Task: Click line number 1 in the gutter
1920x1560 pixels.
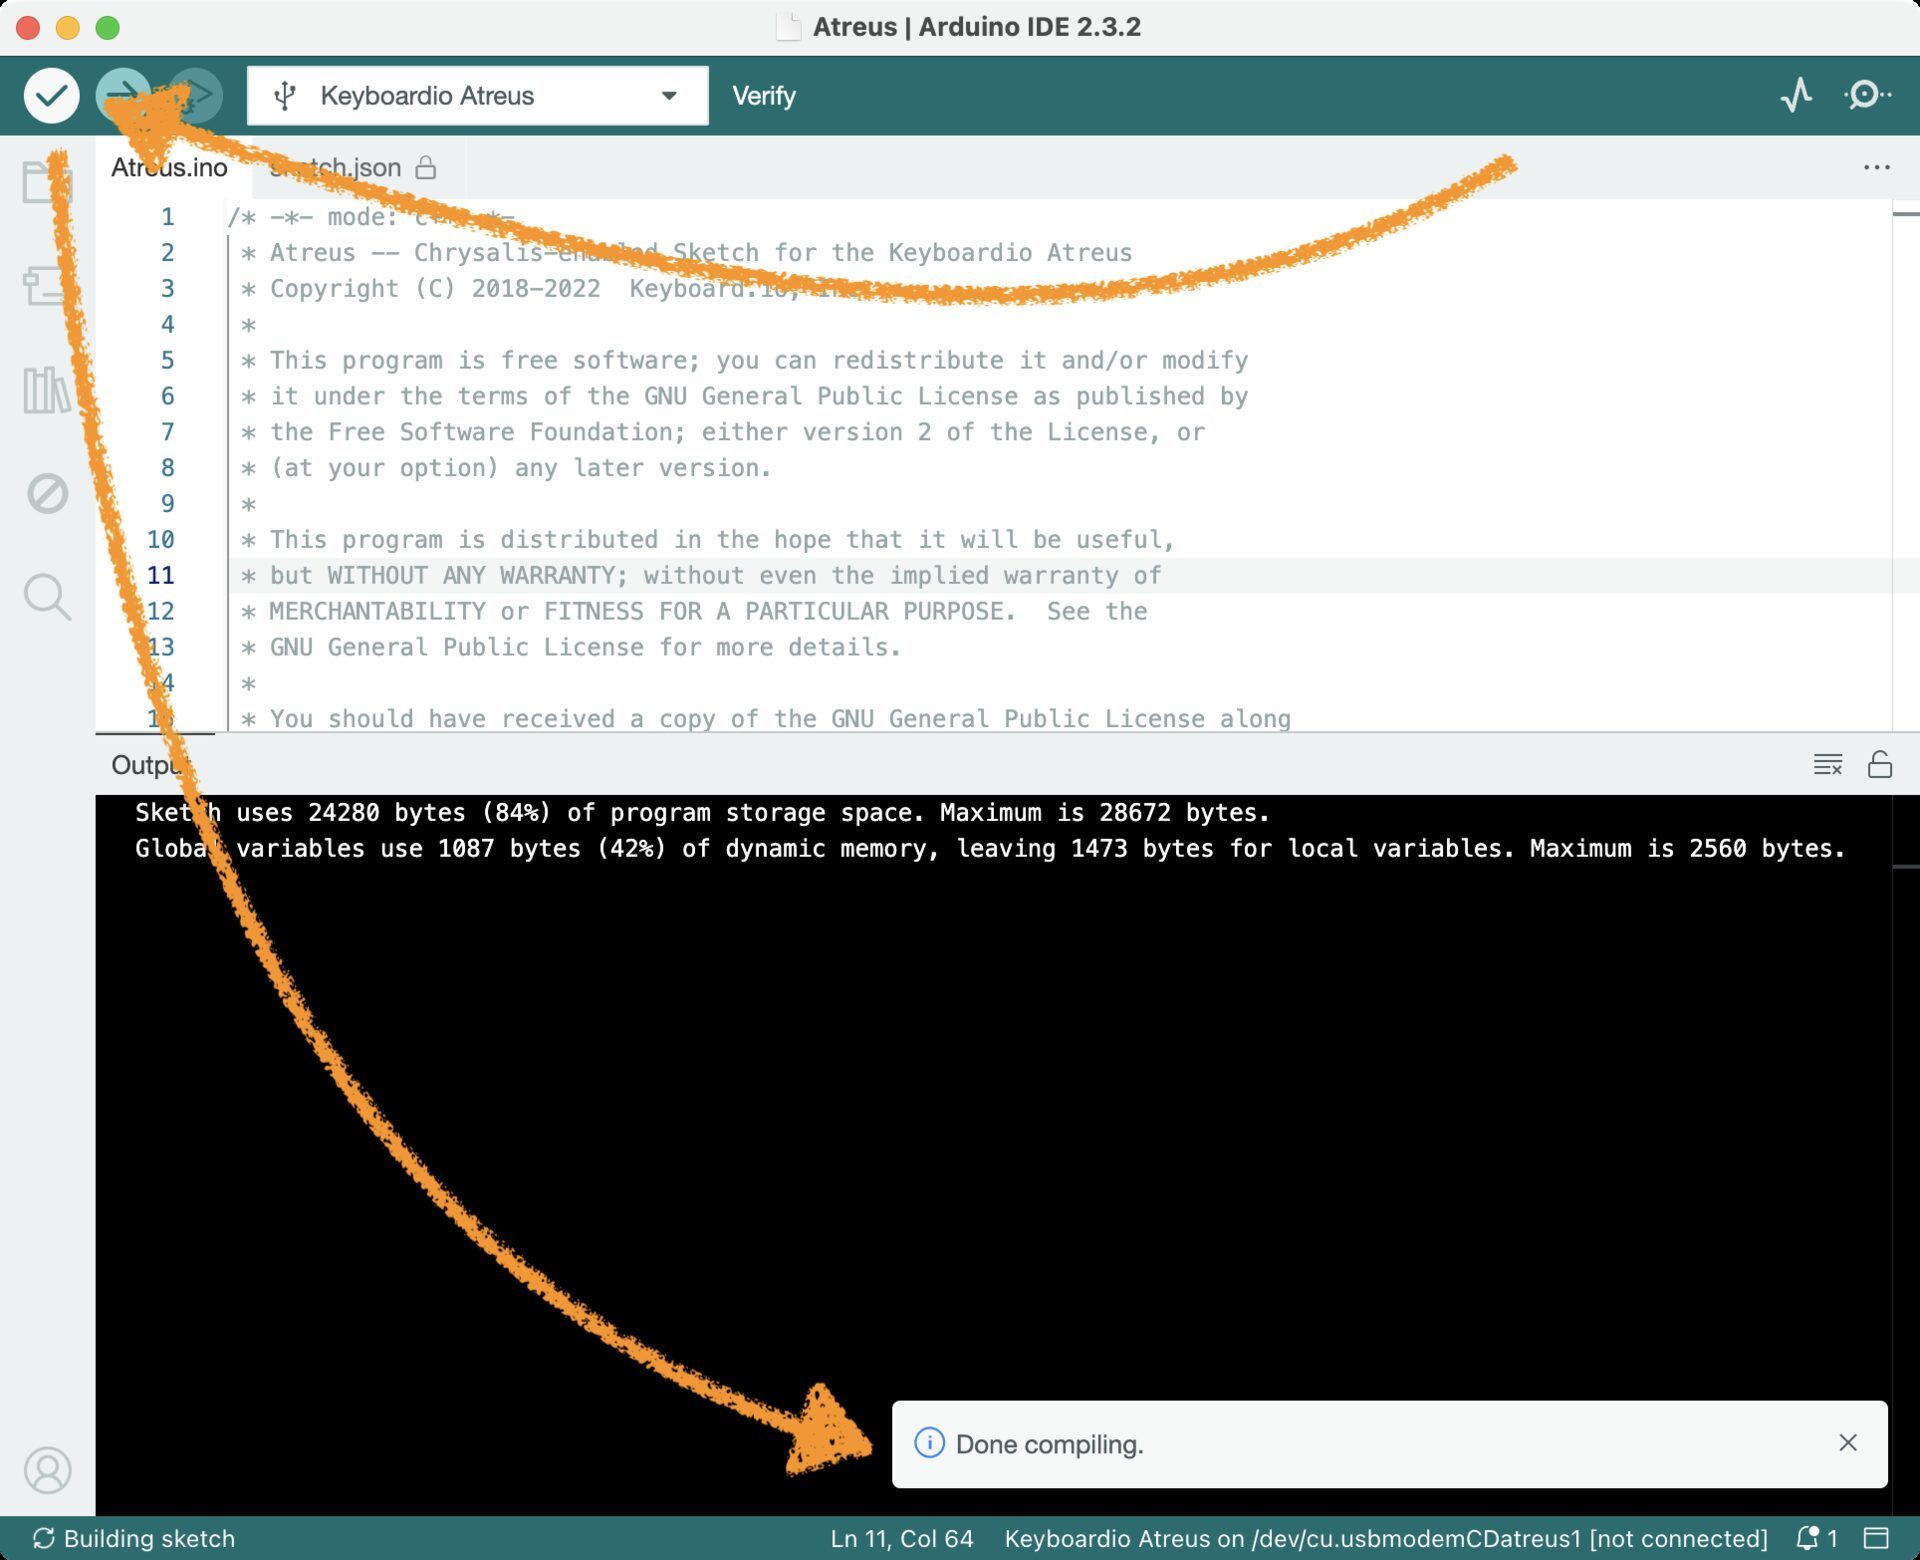Action: (168, 217)
